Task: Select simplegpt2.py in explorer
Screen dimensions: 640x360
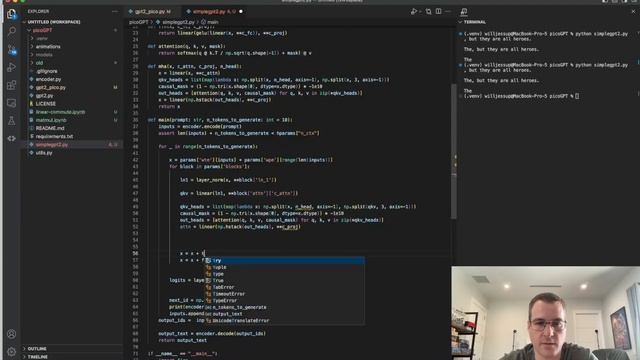Action: tap(52, 144)
